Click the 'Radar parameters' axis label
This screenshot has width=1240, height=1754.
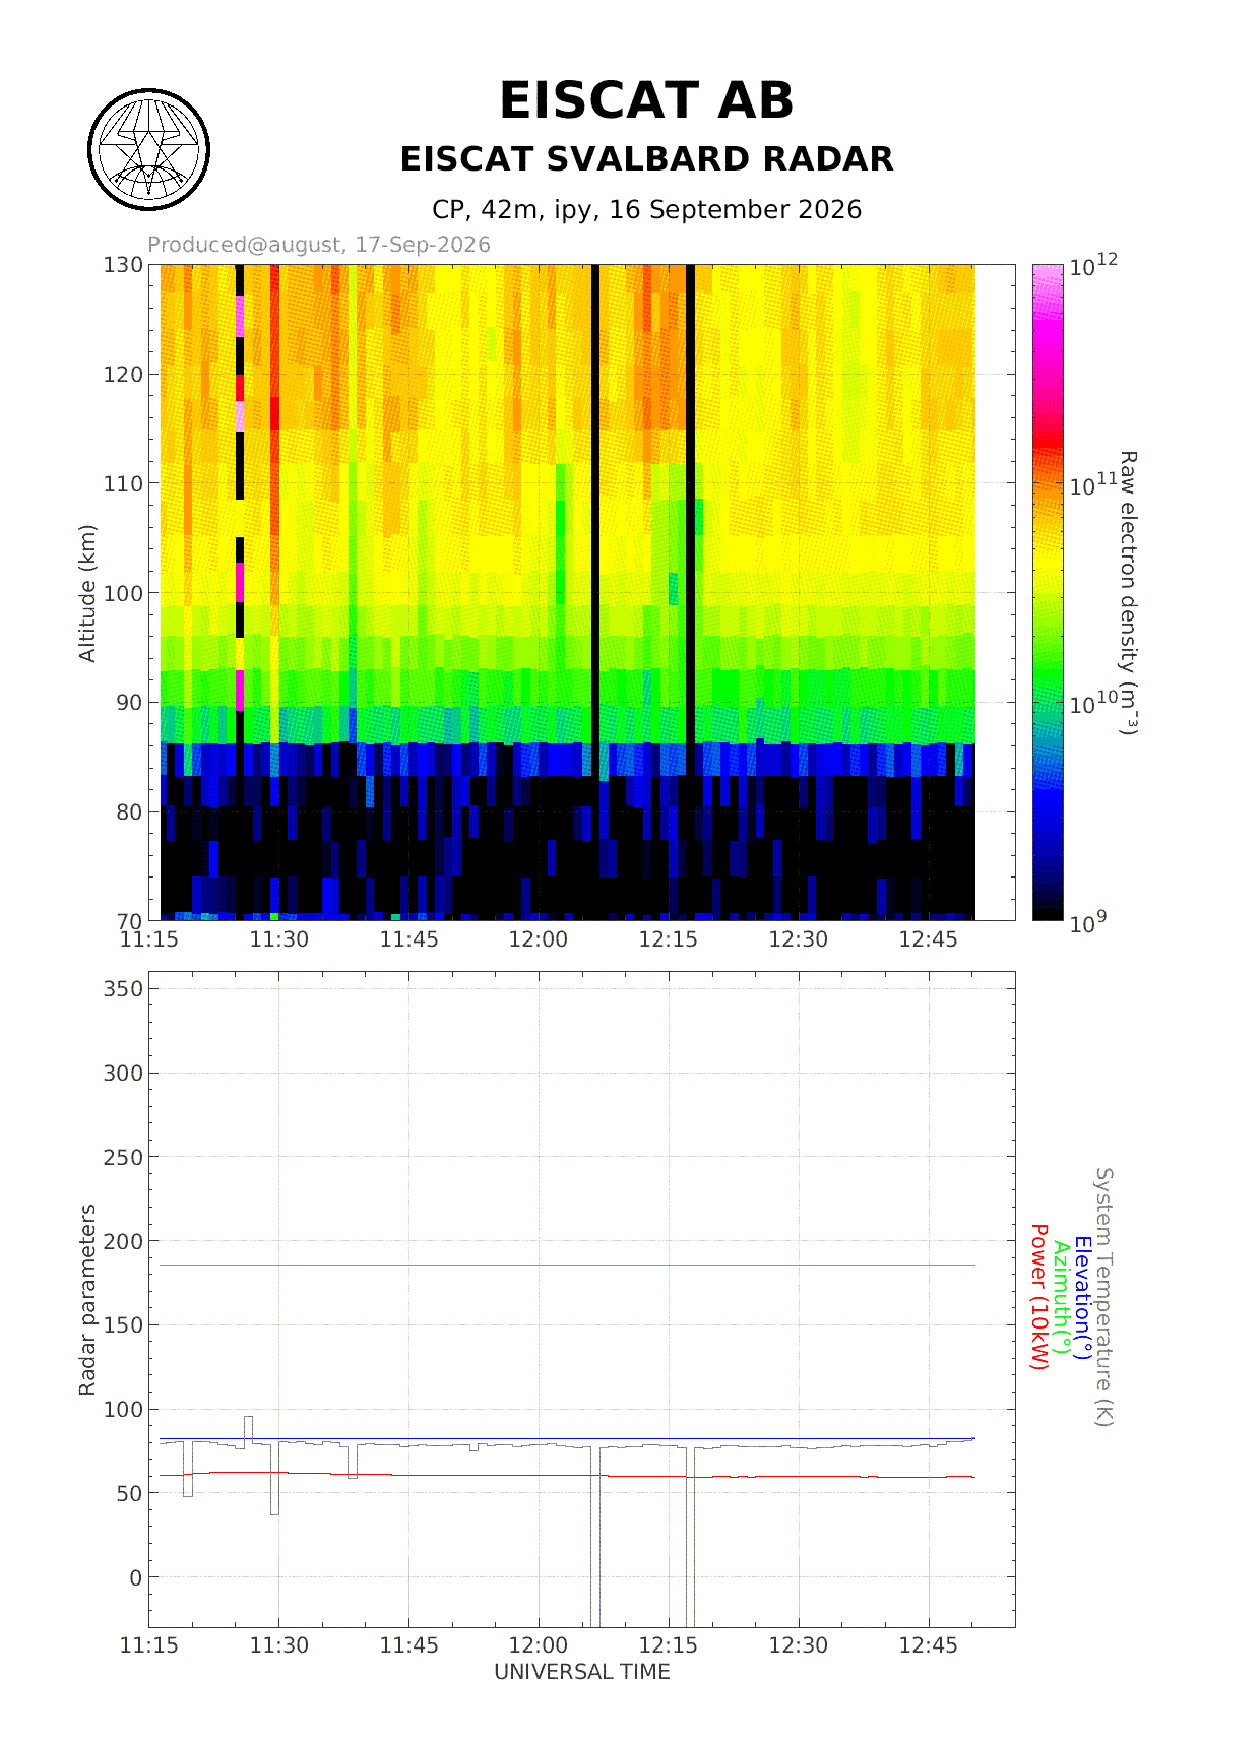[x=87, y=1300]
